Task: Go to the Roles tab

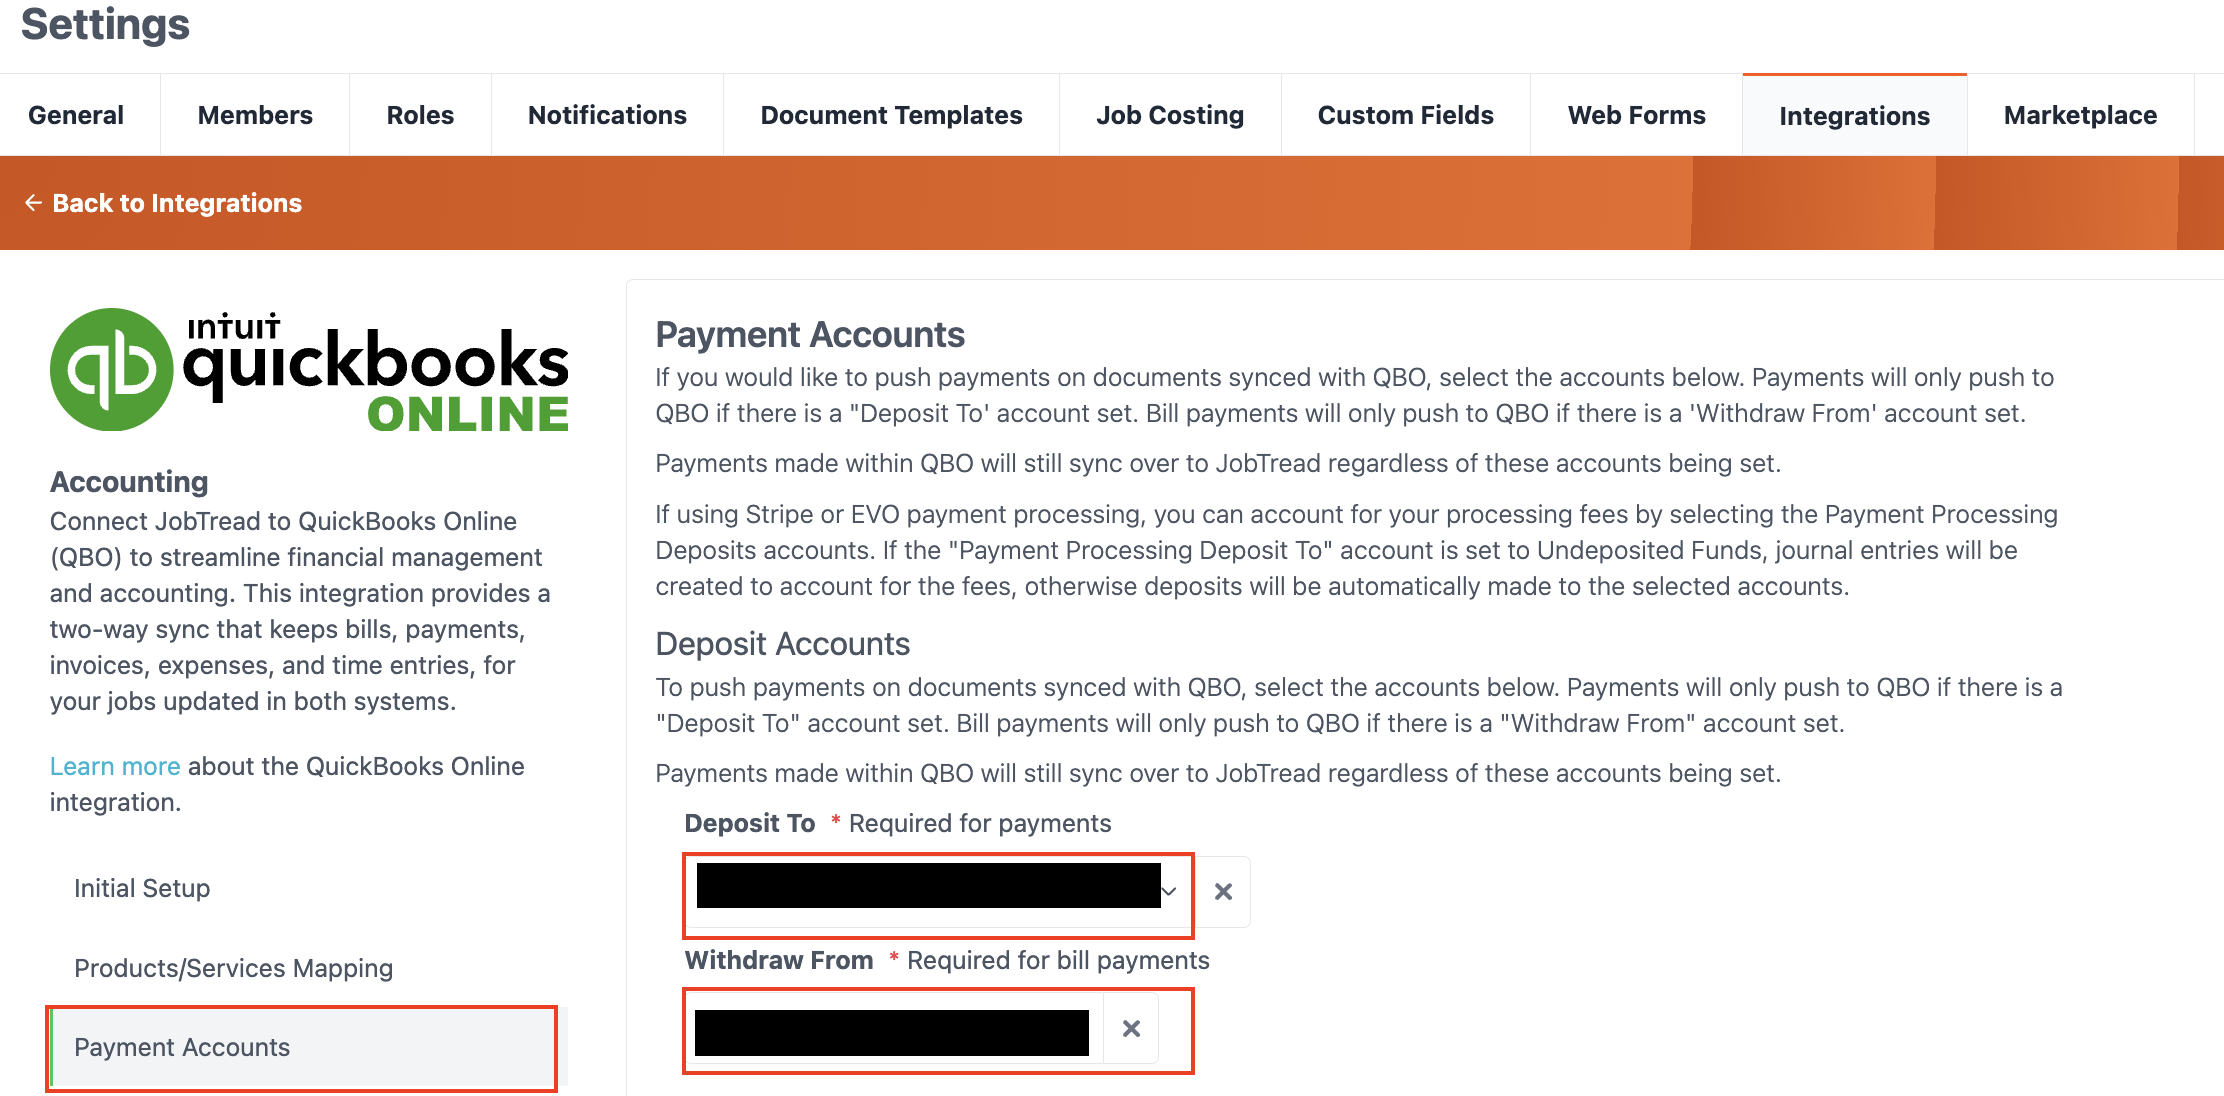Action: [420, 115]
